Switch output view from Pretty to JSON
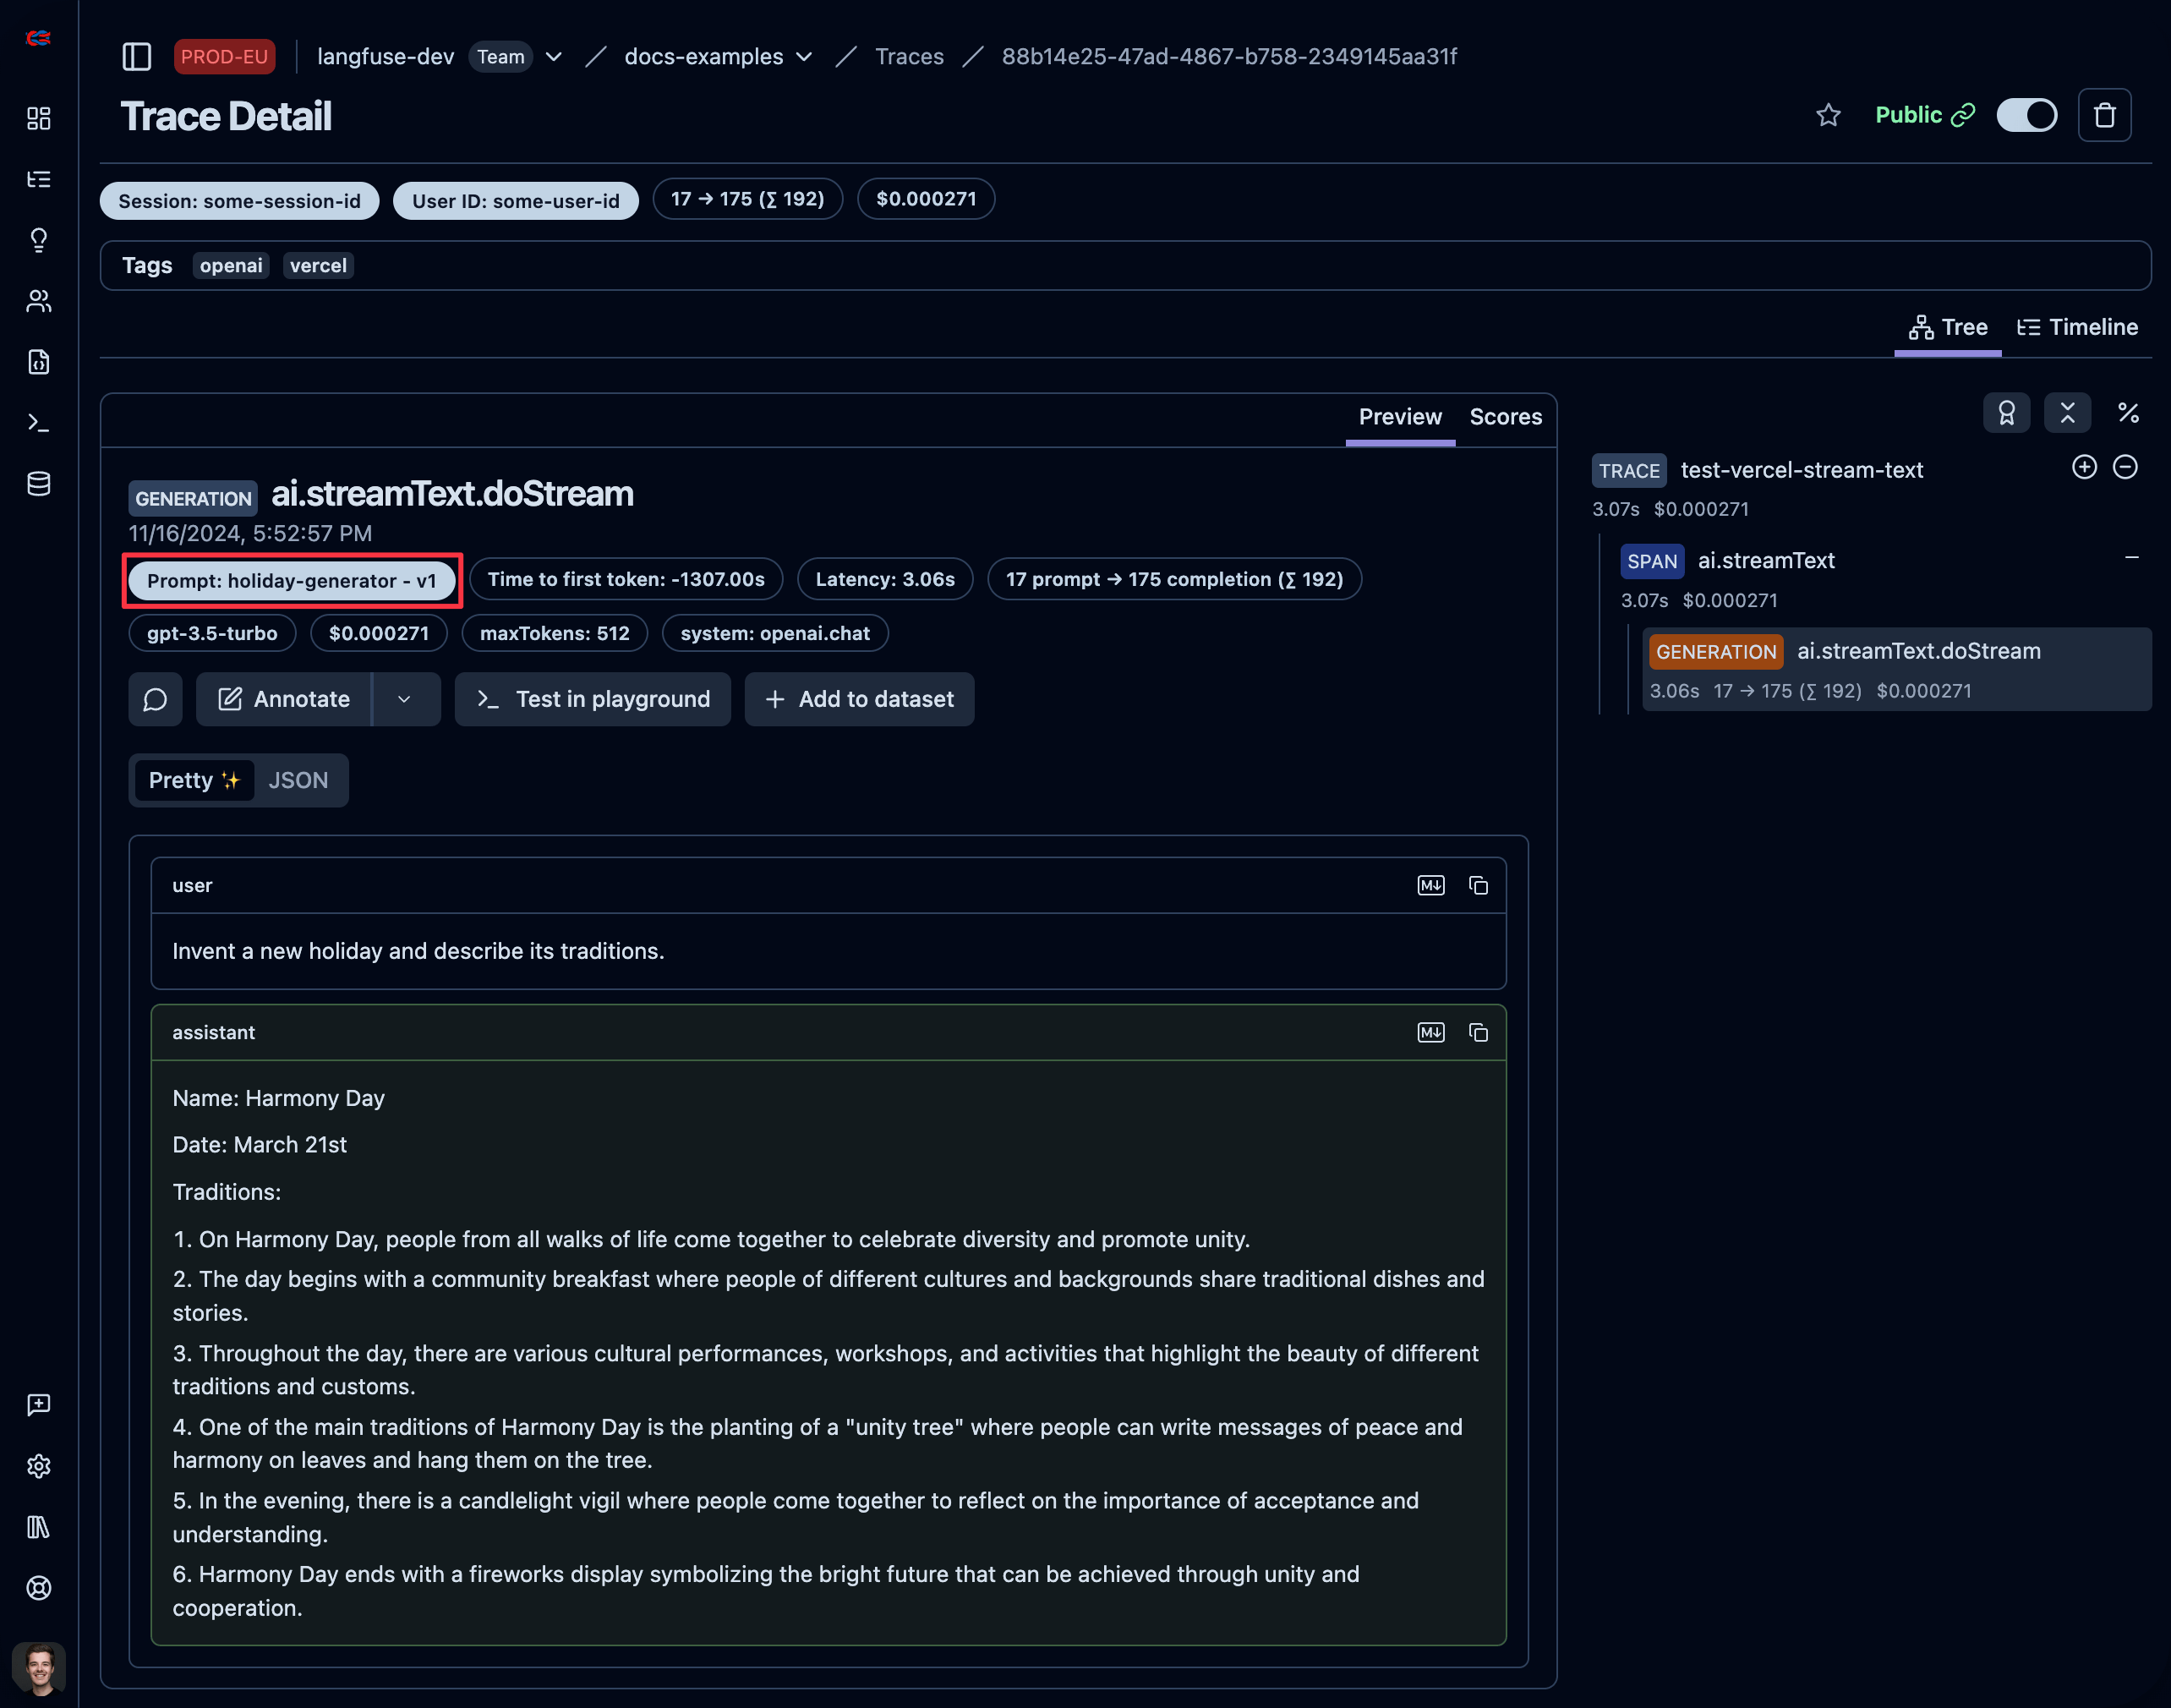This screenshot has height=1708, width=2171. click(299, 780)
